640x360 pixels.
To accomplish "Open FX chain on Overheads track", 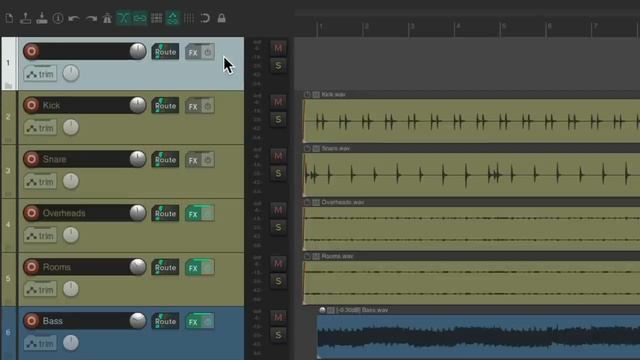I will point(193,214).
